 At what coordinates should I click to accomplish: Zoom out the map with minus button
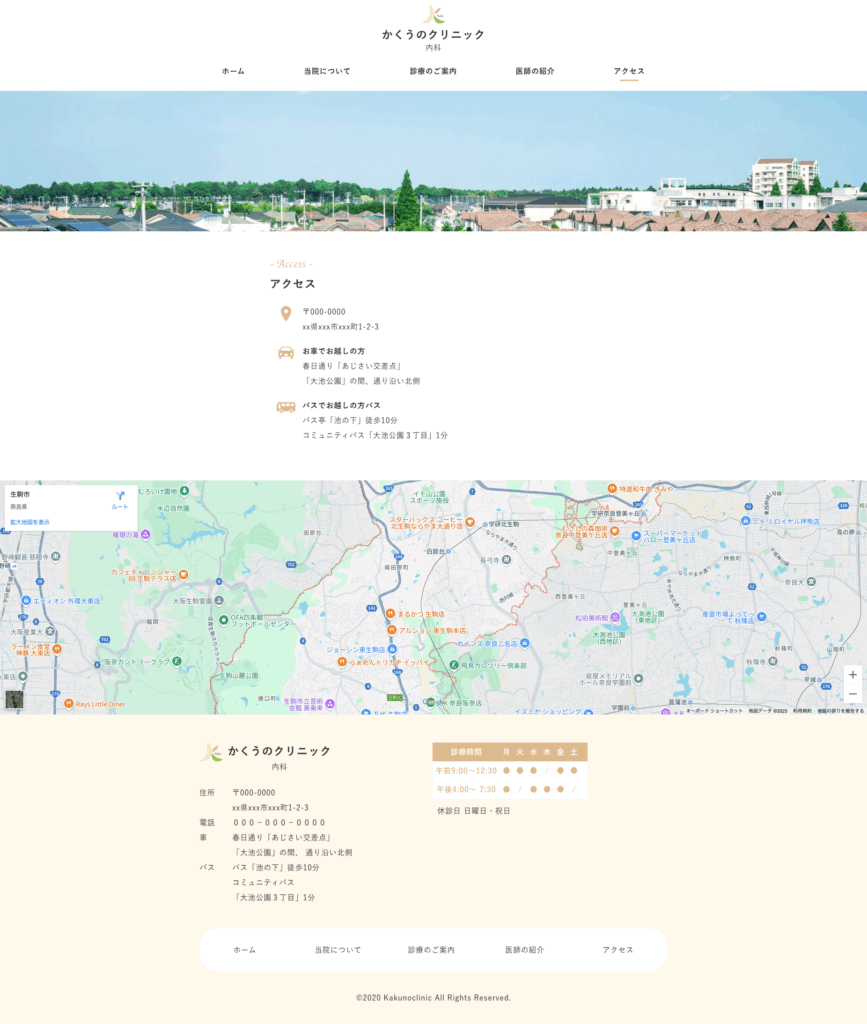tap(852, 694)
